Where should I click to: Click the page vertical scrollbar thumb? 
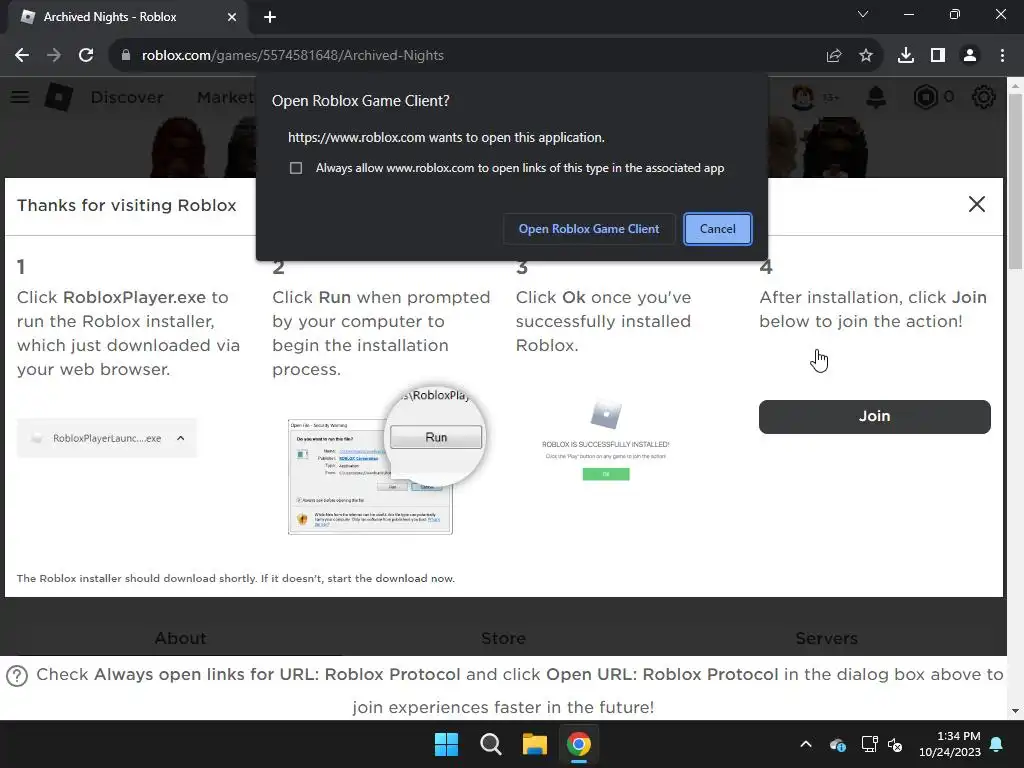pyautogui.click(x=1016, y=182)
